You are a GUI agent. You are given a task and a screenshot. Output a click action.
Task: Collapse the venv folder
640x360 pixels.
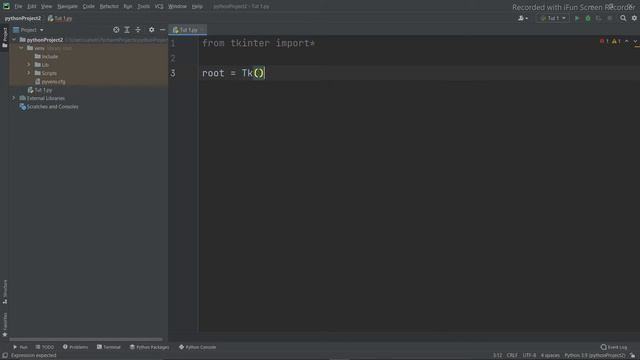point(21,48)
